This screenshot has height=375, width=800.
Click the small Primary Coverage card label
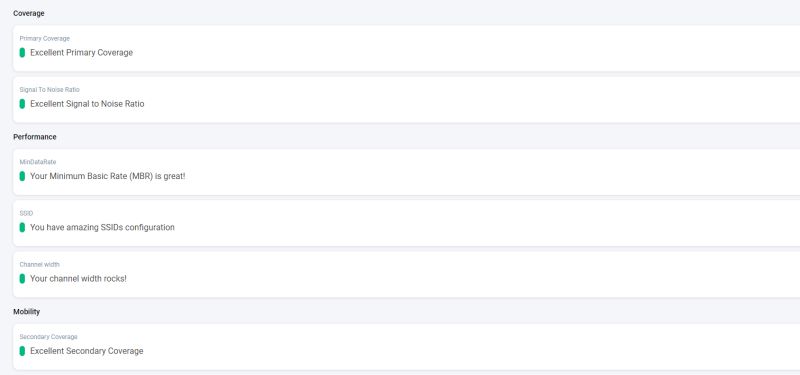pyautogui.click(x=44, y=38)
